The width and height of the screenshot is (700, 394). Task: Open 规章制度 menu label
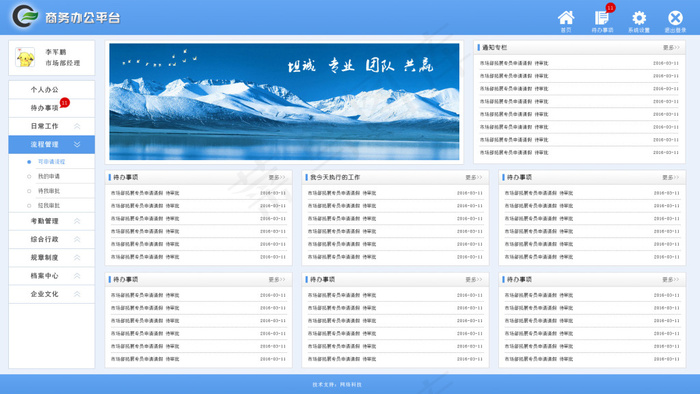(45, 258)
